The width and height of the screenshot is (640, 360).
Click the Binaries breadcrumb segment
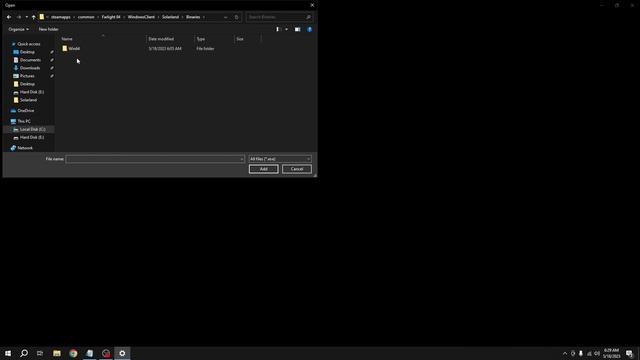[x=193, y=17]
